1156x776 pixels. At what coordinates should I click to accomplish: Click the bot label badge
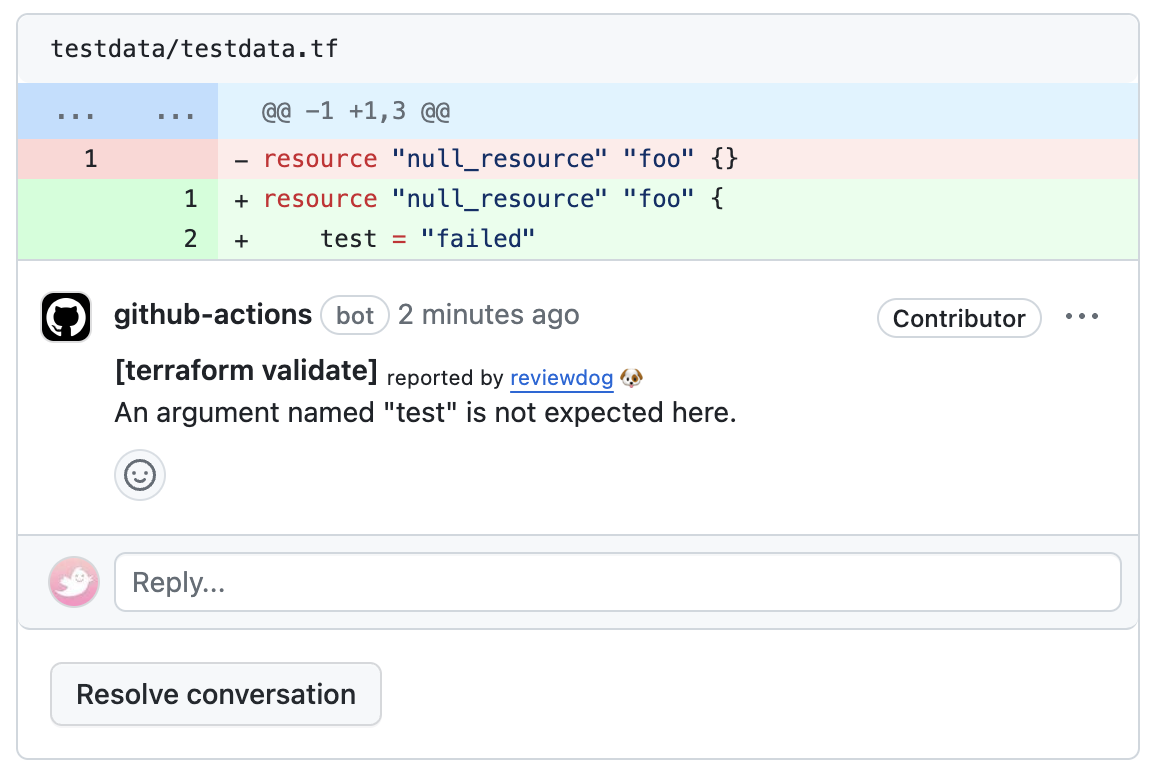355,316
